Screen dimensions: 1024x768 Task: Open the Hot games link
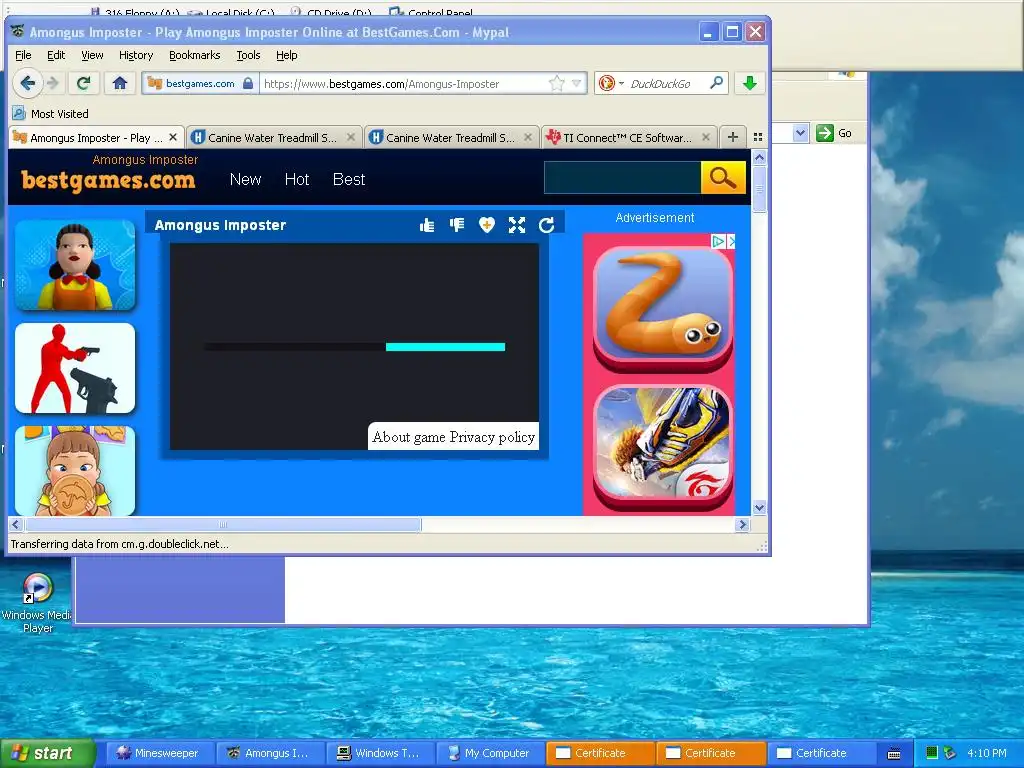[296, 179]
